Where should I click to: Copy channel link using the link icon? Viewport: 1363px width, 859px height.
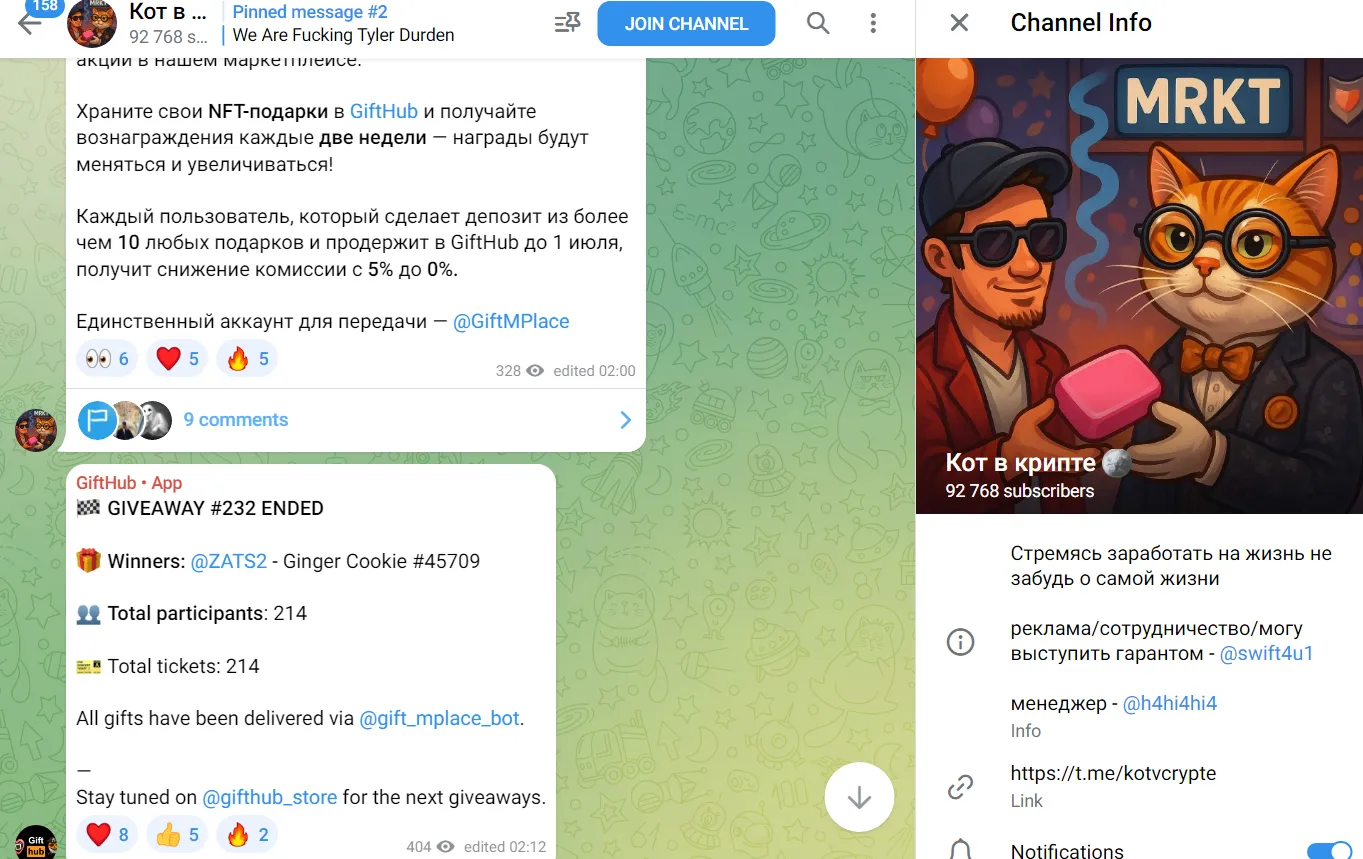click(x=960, y=787)
